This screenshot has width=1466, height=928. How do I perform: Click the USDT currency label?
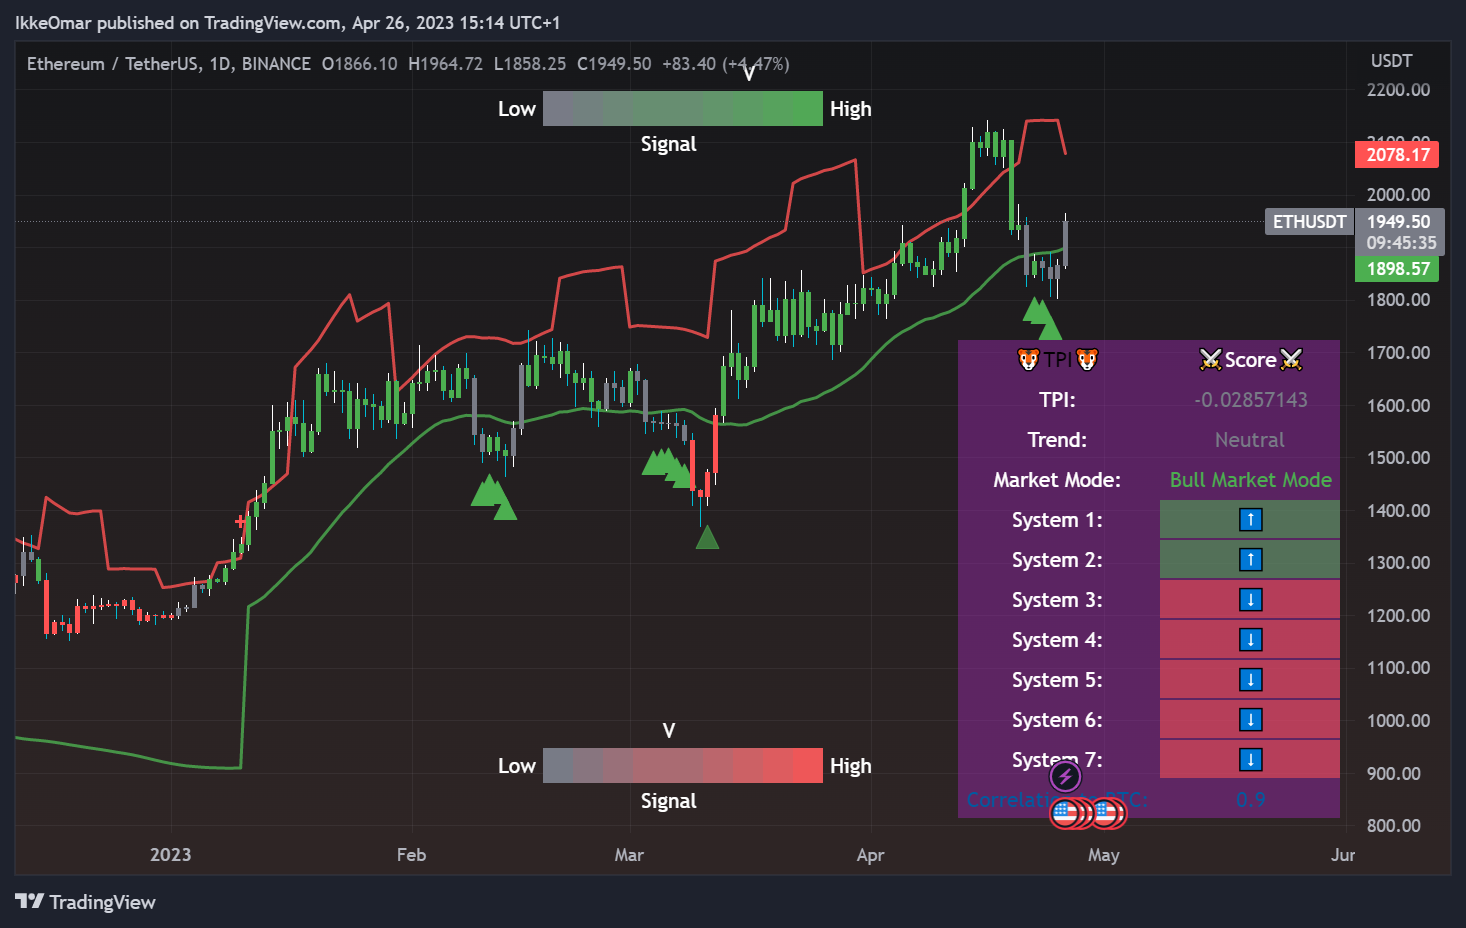[1391, 60]
